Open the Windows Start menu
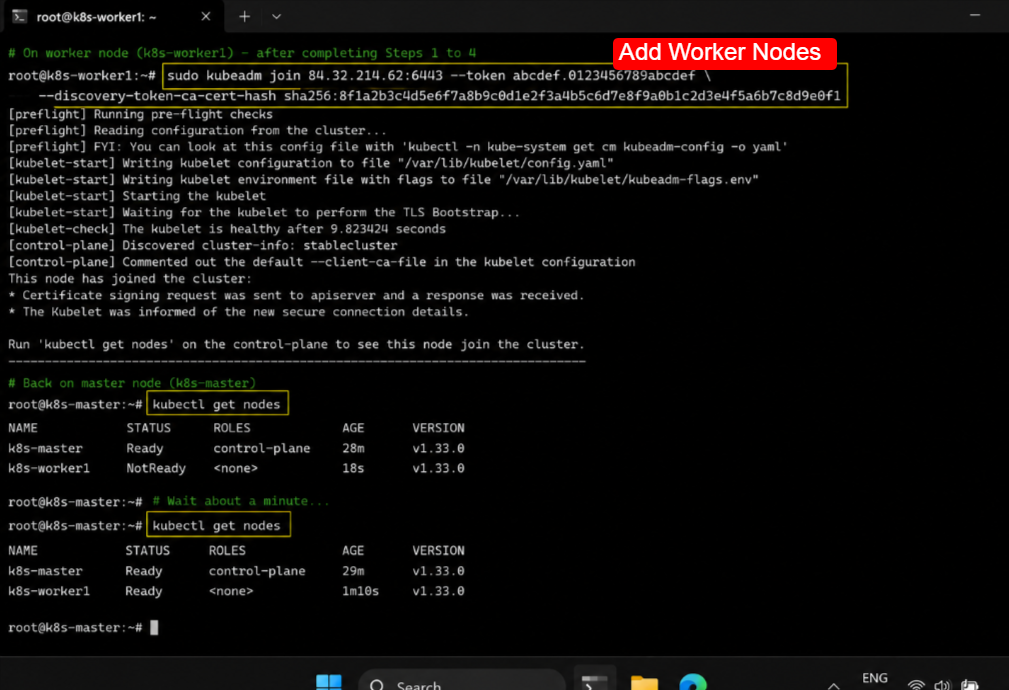The width and height of the screenshot is (1009, 690). [x=329, y=682]
